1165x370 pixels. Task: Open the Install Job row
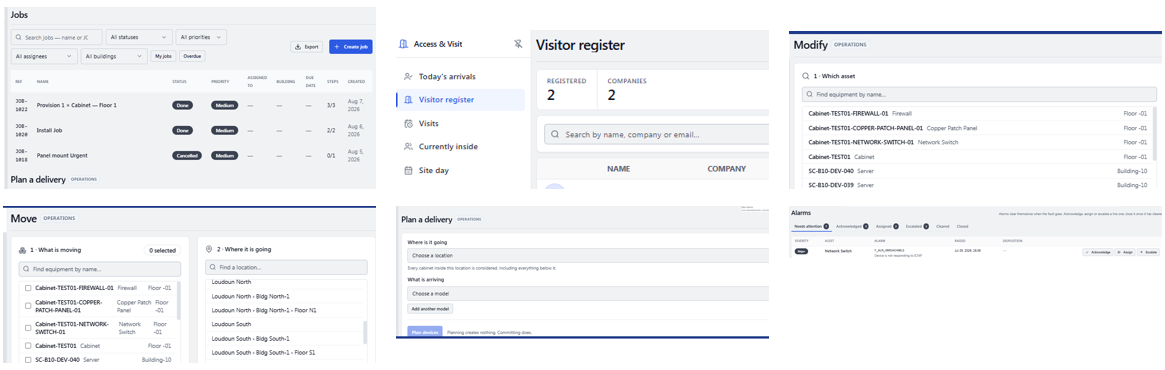192,130
